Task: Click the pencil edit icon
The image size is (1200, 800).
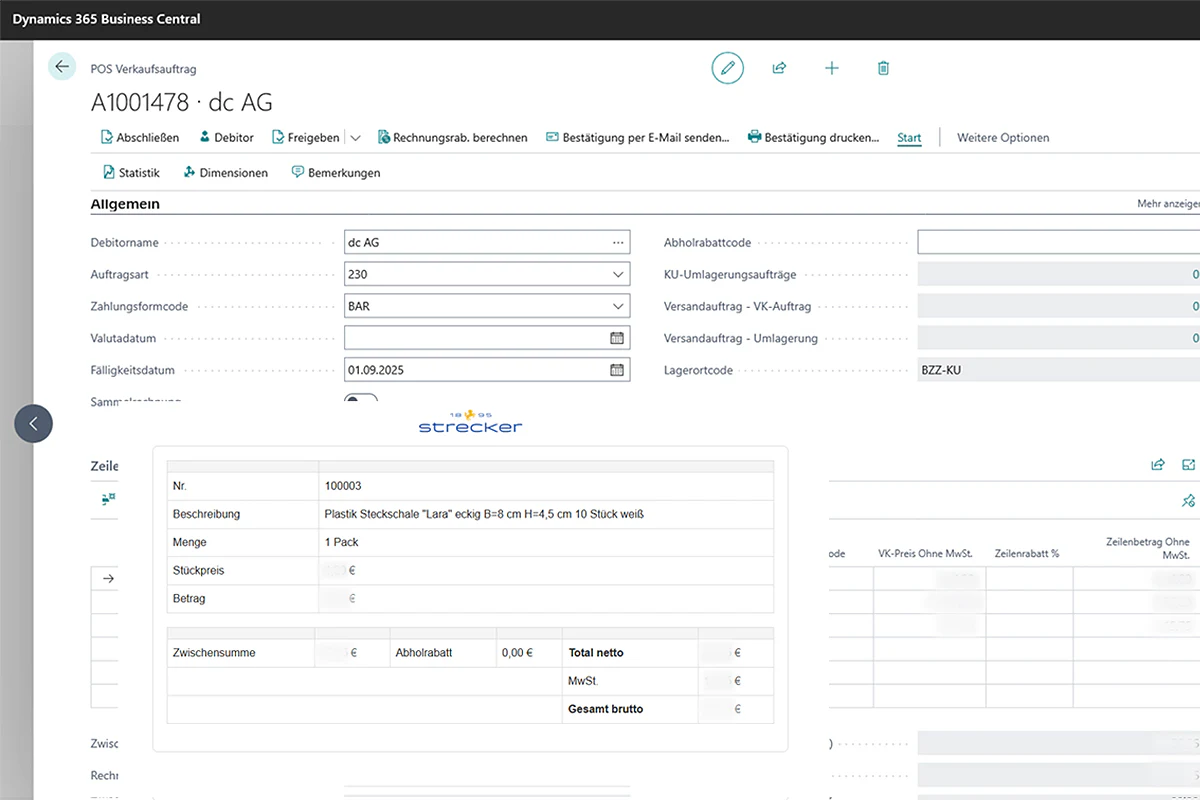Action: pos(728,68)
